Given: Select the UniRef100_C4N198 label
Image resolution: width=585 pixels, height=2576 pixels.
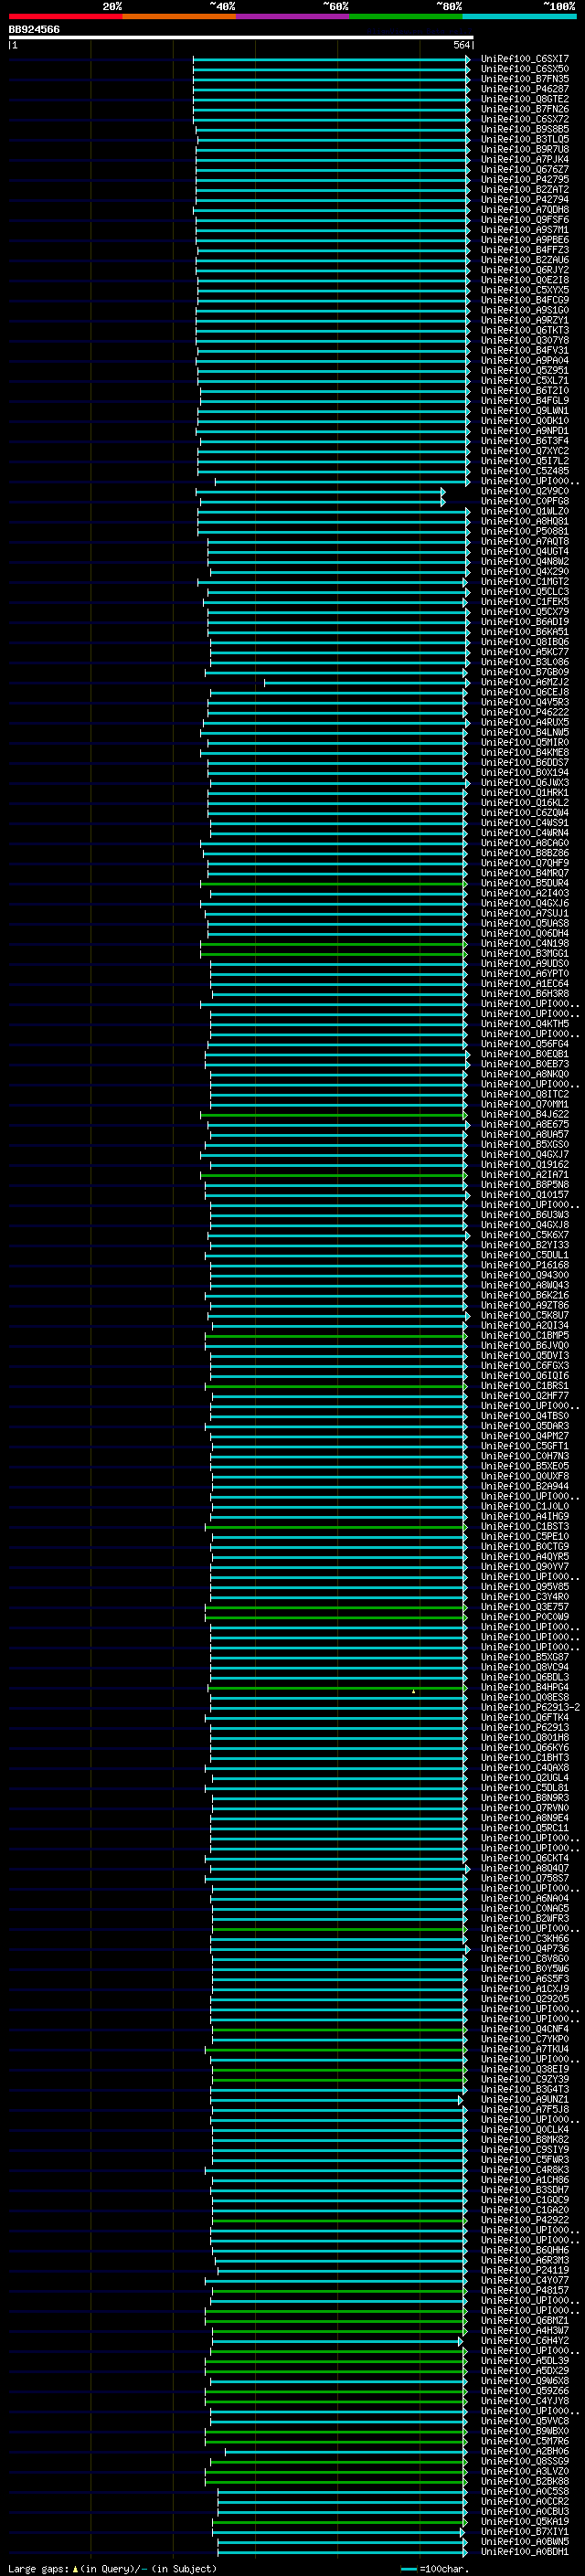Looking at the screenshot, I should point(525,943).
